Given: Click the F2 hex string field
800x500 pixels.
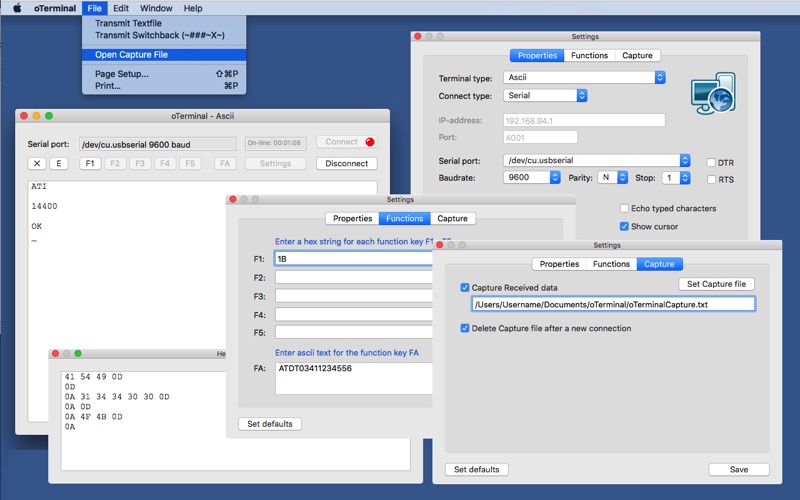Looking at the screenshot, I should coord(354,278).
